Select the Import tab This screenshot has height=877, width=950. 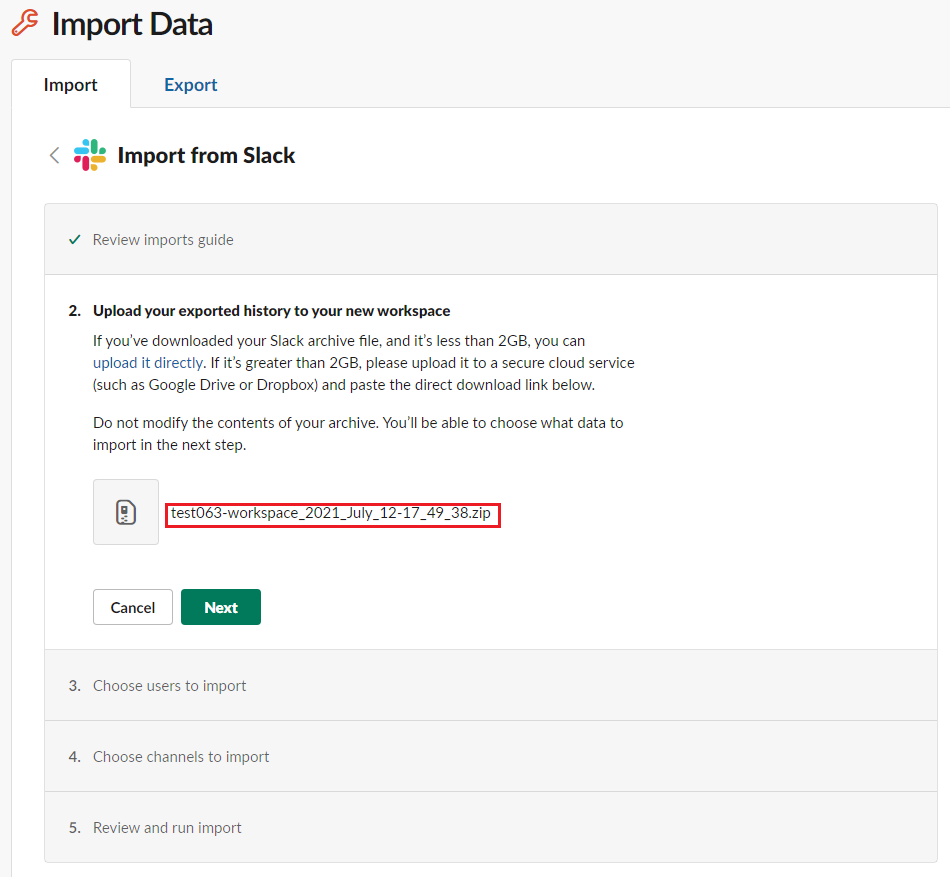point(70,85)
